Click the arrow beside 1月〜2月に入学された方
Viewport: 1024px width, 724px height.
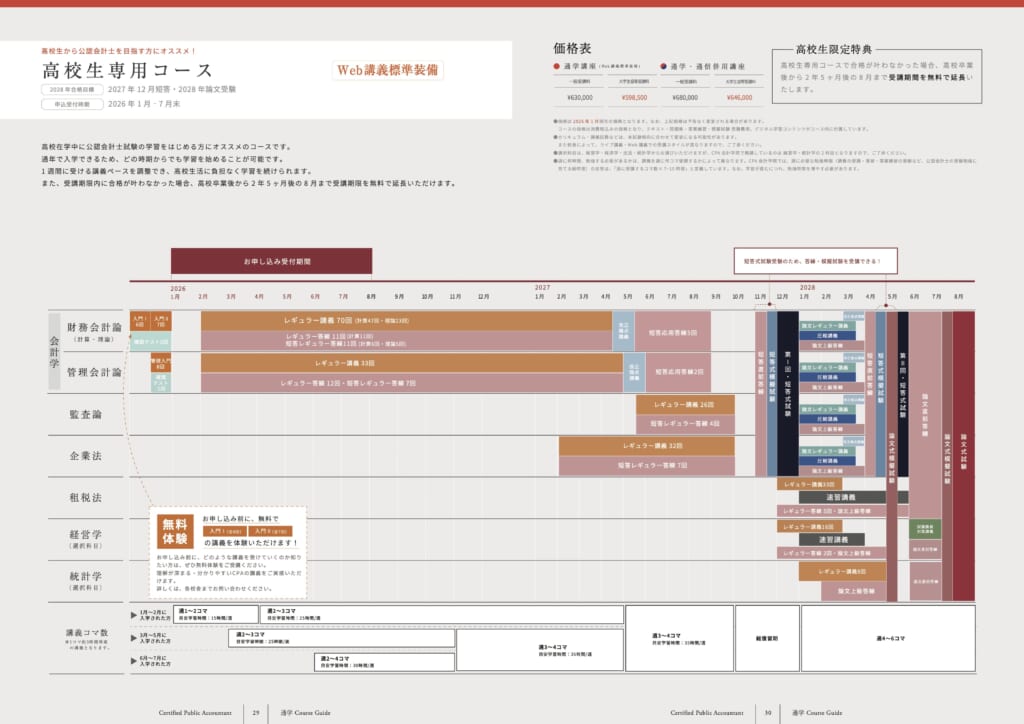134,615
